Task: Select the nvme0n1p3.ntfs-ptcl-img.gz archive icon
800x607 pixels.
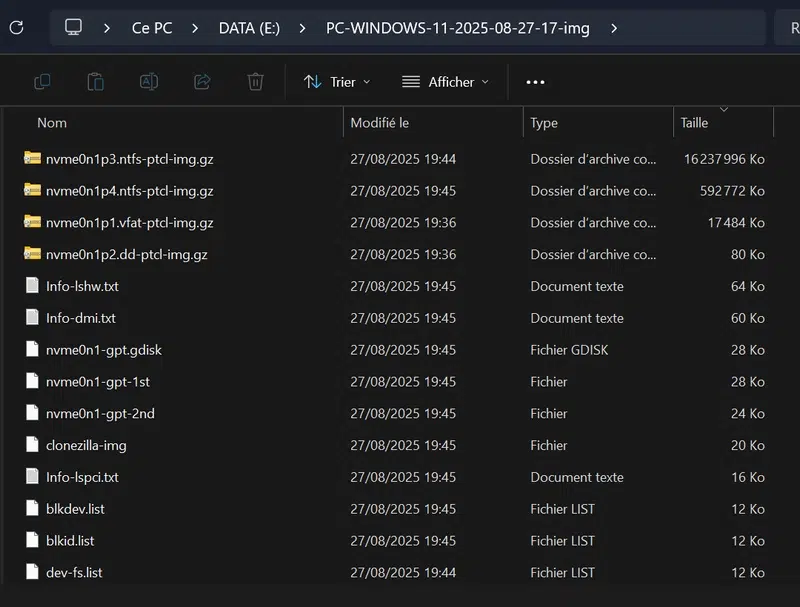Action: [33, 159]
